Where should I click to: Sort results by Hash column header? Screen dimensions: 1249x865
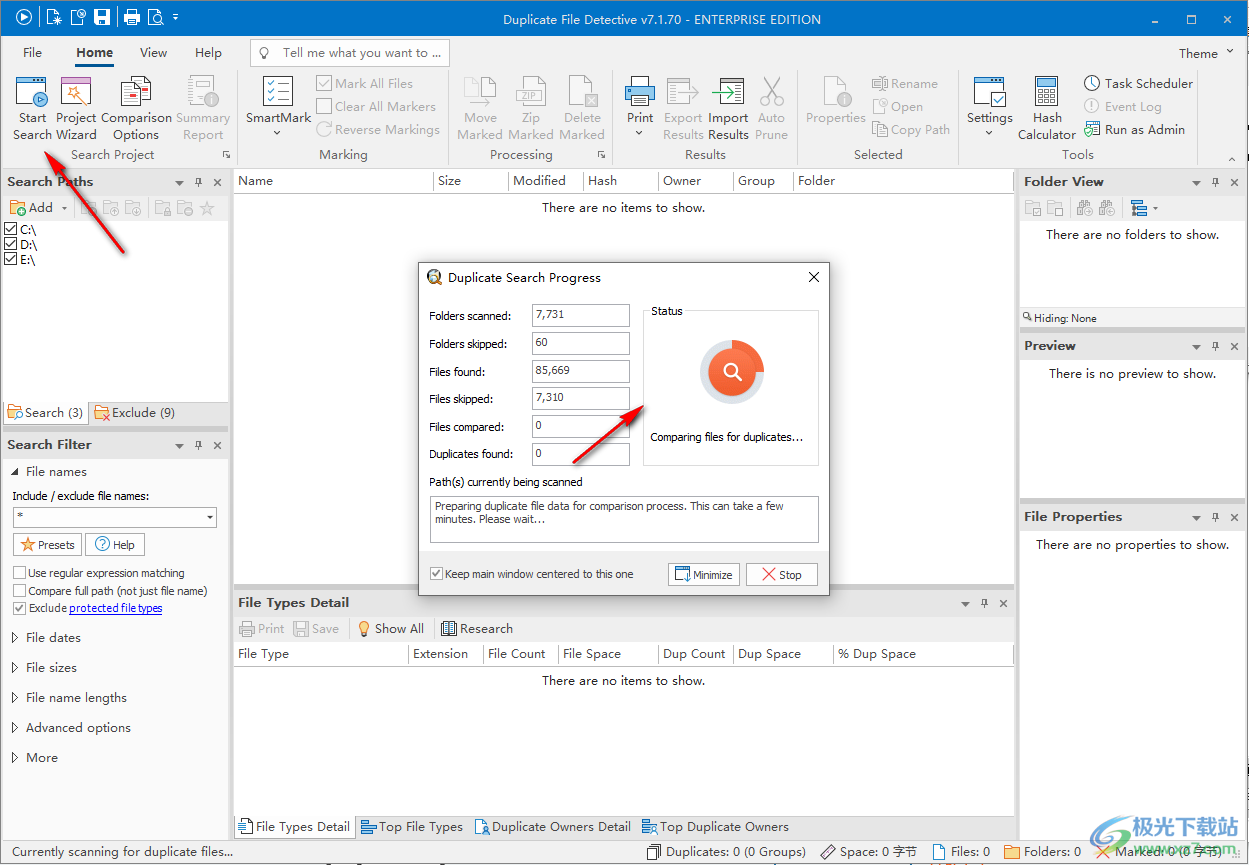pos(620,181)
